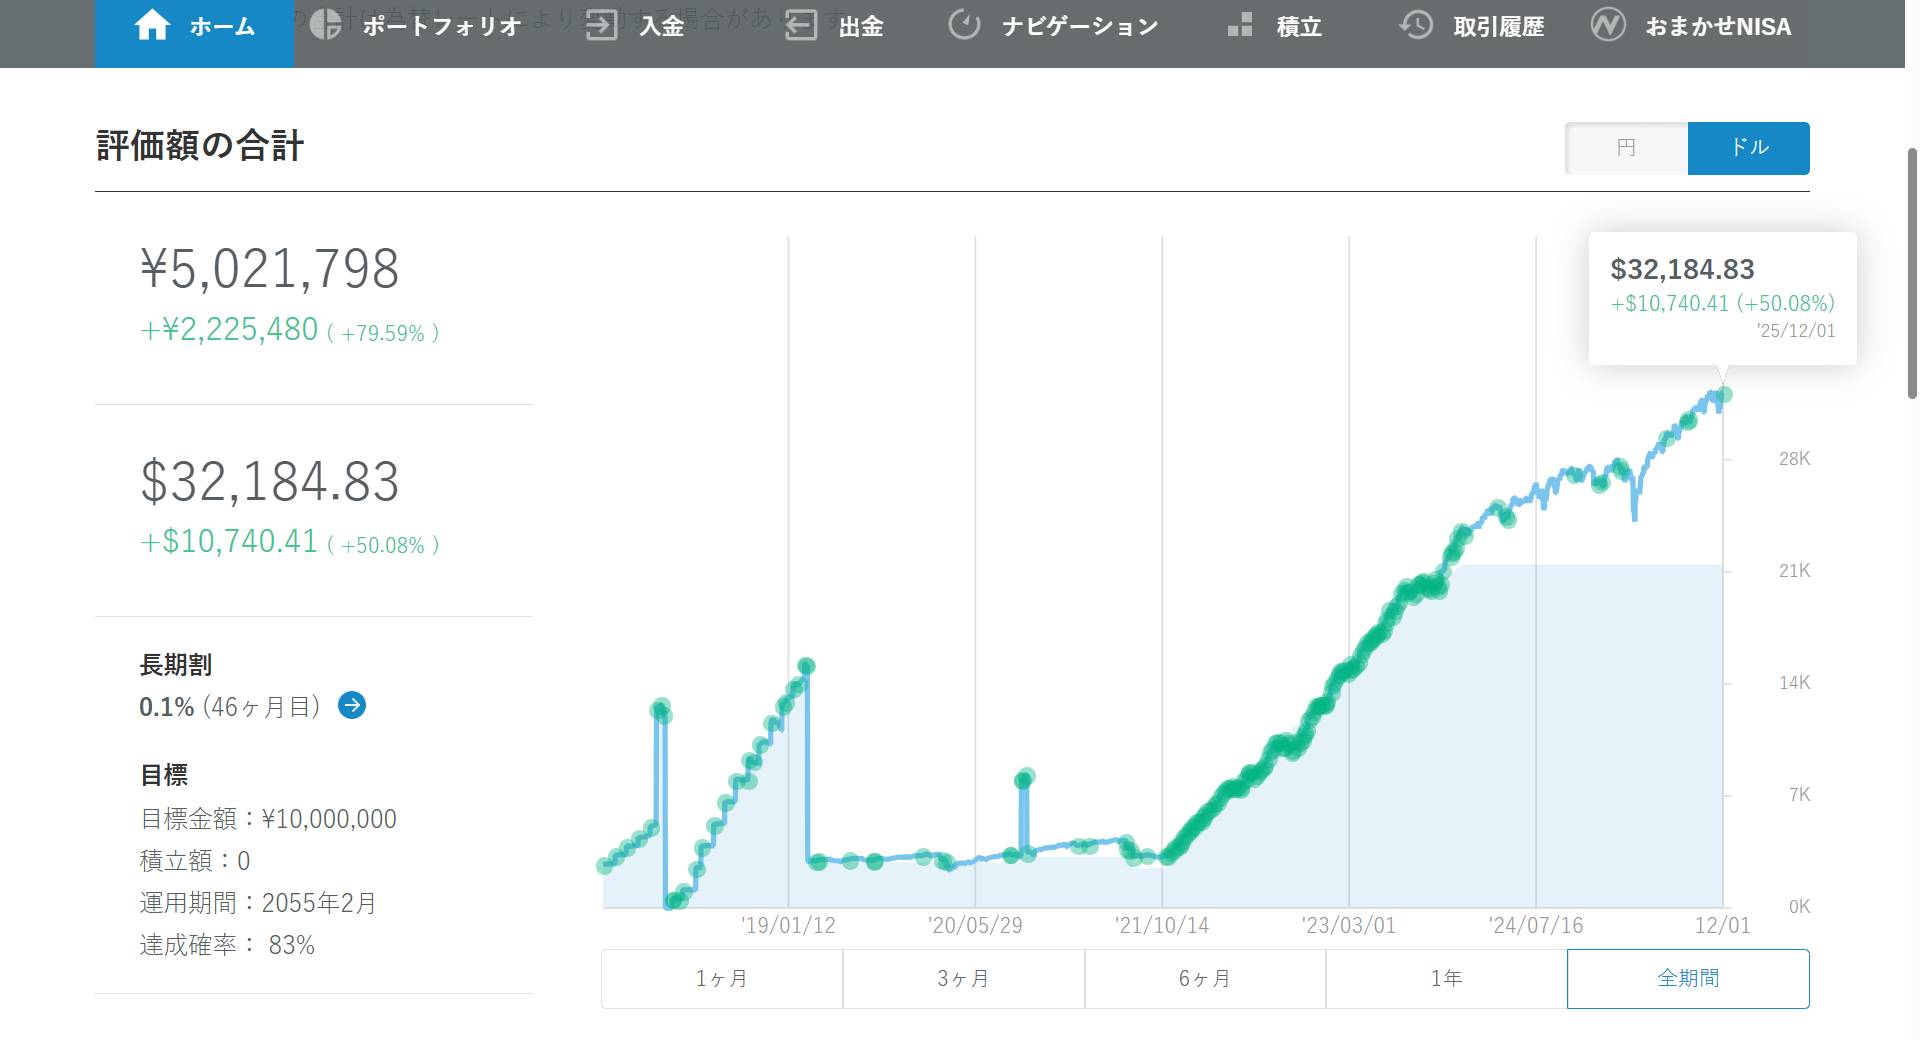Viewport: 1920px width, 1040px height.
Task: Switch currency display to 円
Action: pyautogui.click(x=1626, y=148)
